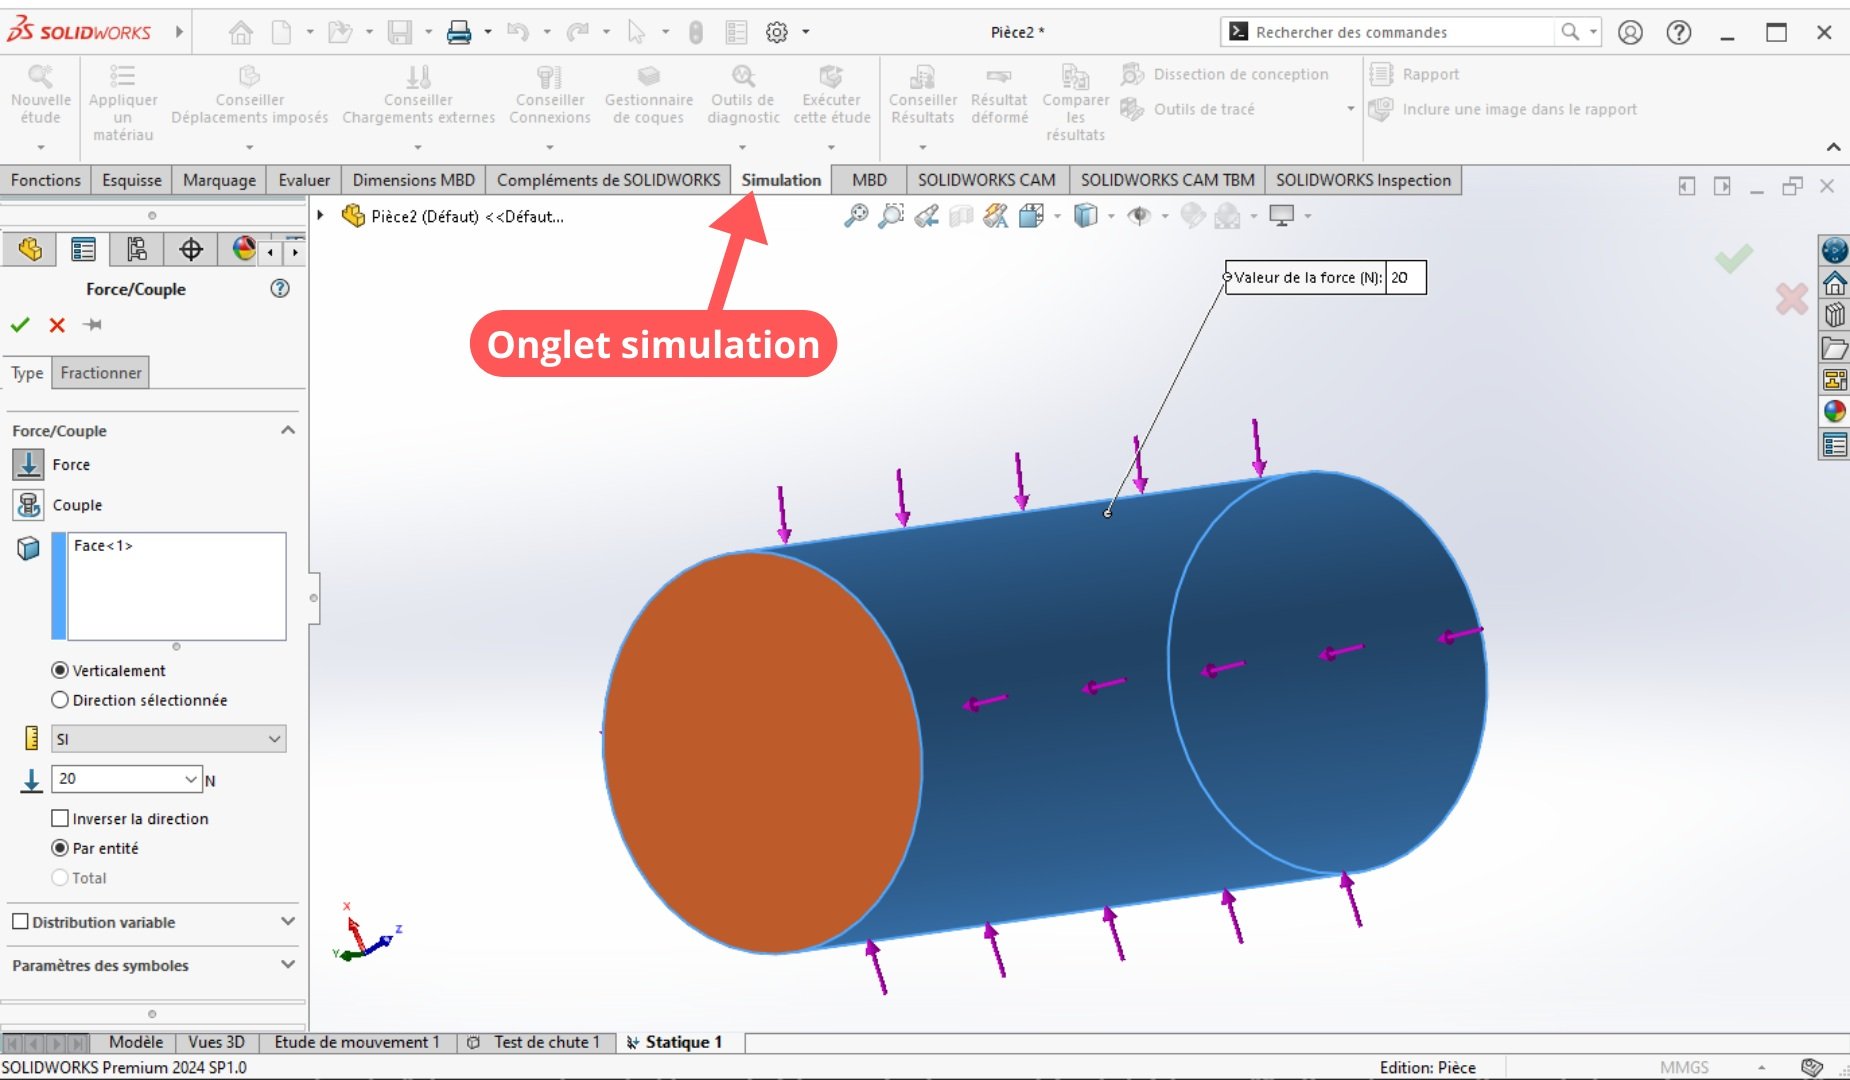Click Inclure une image dans le rapport
This screenshot has width=1850, height=1080.
point(1503,109)
